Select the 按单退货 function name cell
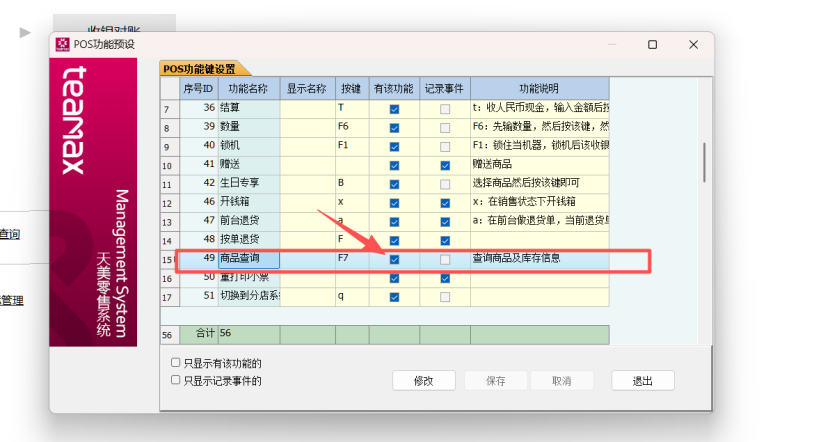The image size is (830, 442). pos(249,240)
